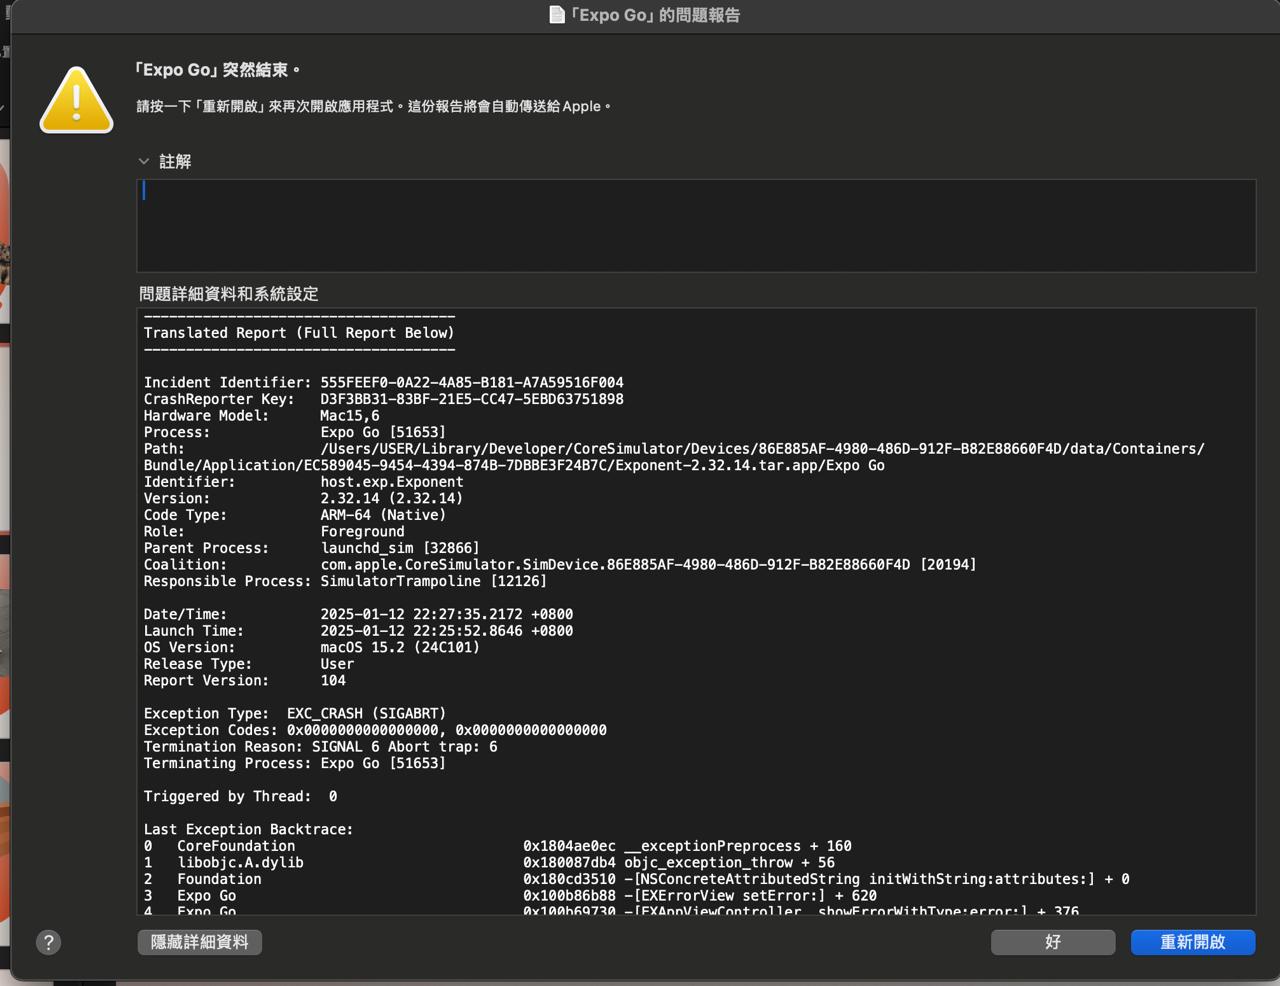
Task: Click the NSConcreteAttributedString backtrace row
Action: pos(637,879)
